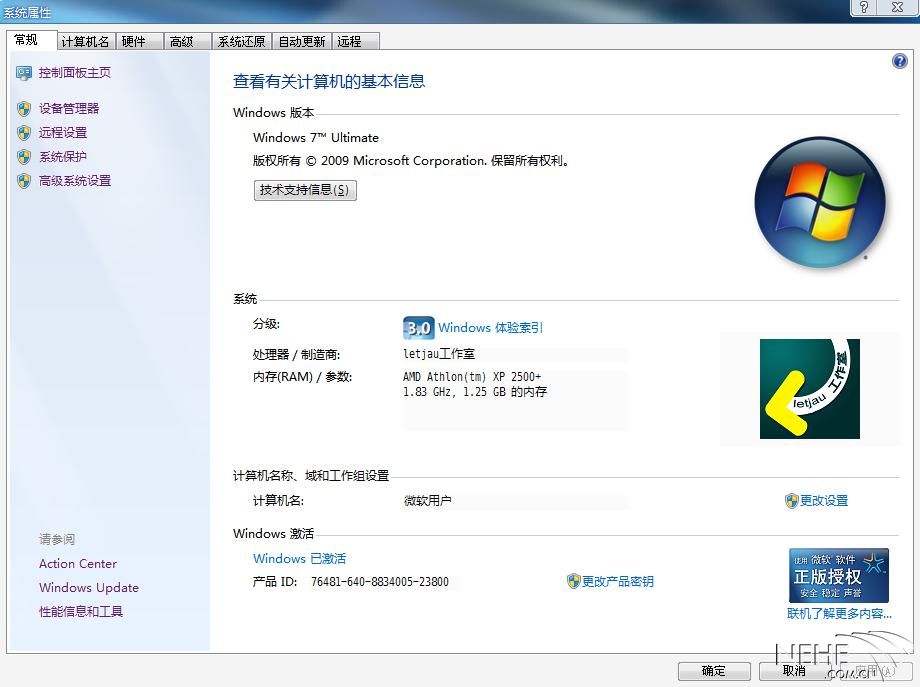
Task: Click the shield icon beside 高级系统设置
Action: (24, 181)
